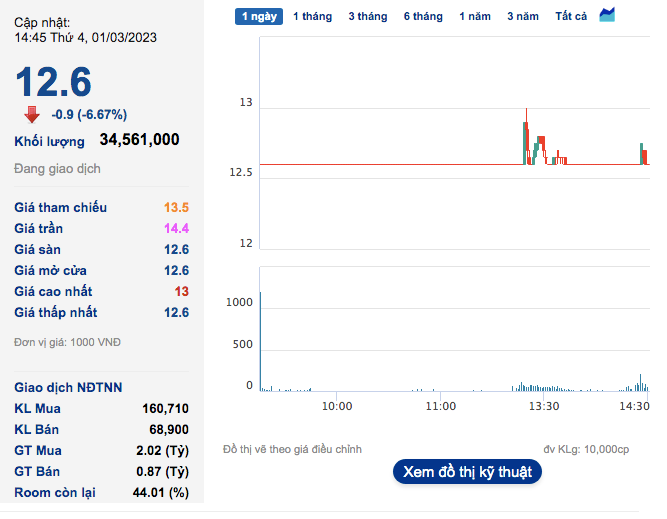Show 'Tất cả' full price history

(x=571, y=16)
